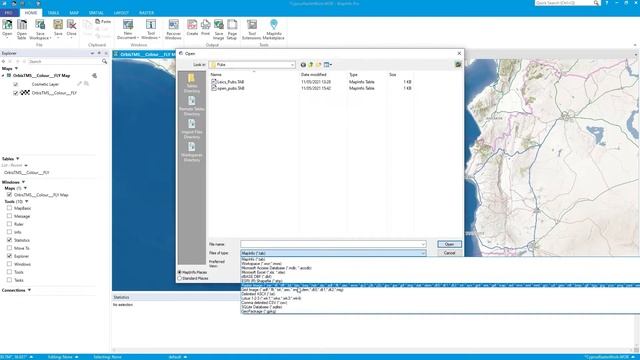Choose Workspace (*.wor) file type option

tap(262, 264)
